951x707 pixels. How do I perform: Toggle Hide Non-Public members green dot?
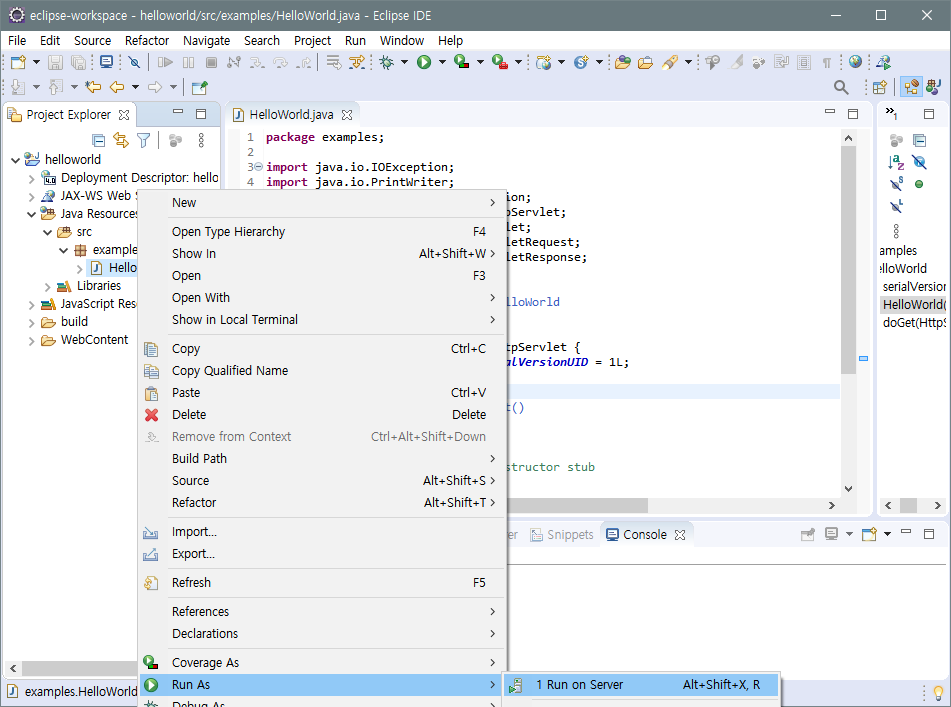[x=919, y=184]
